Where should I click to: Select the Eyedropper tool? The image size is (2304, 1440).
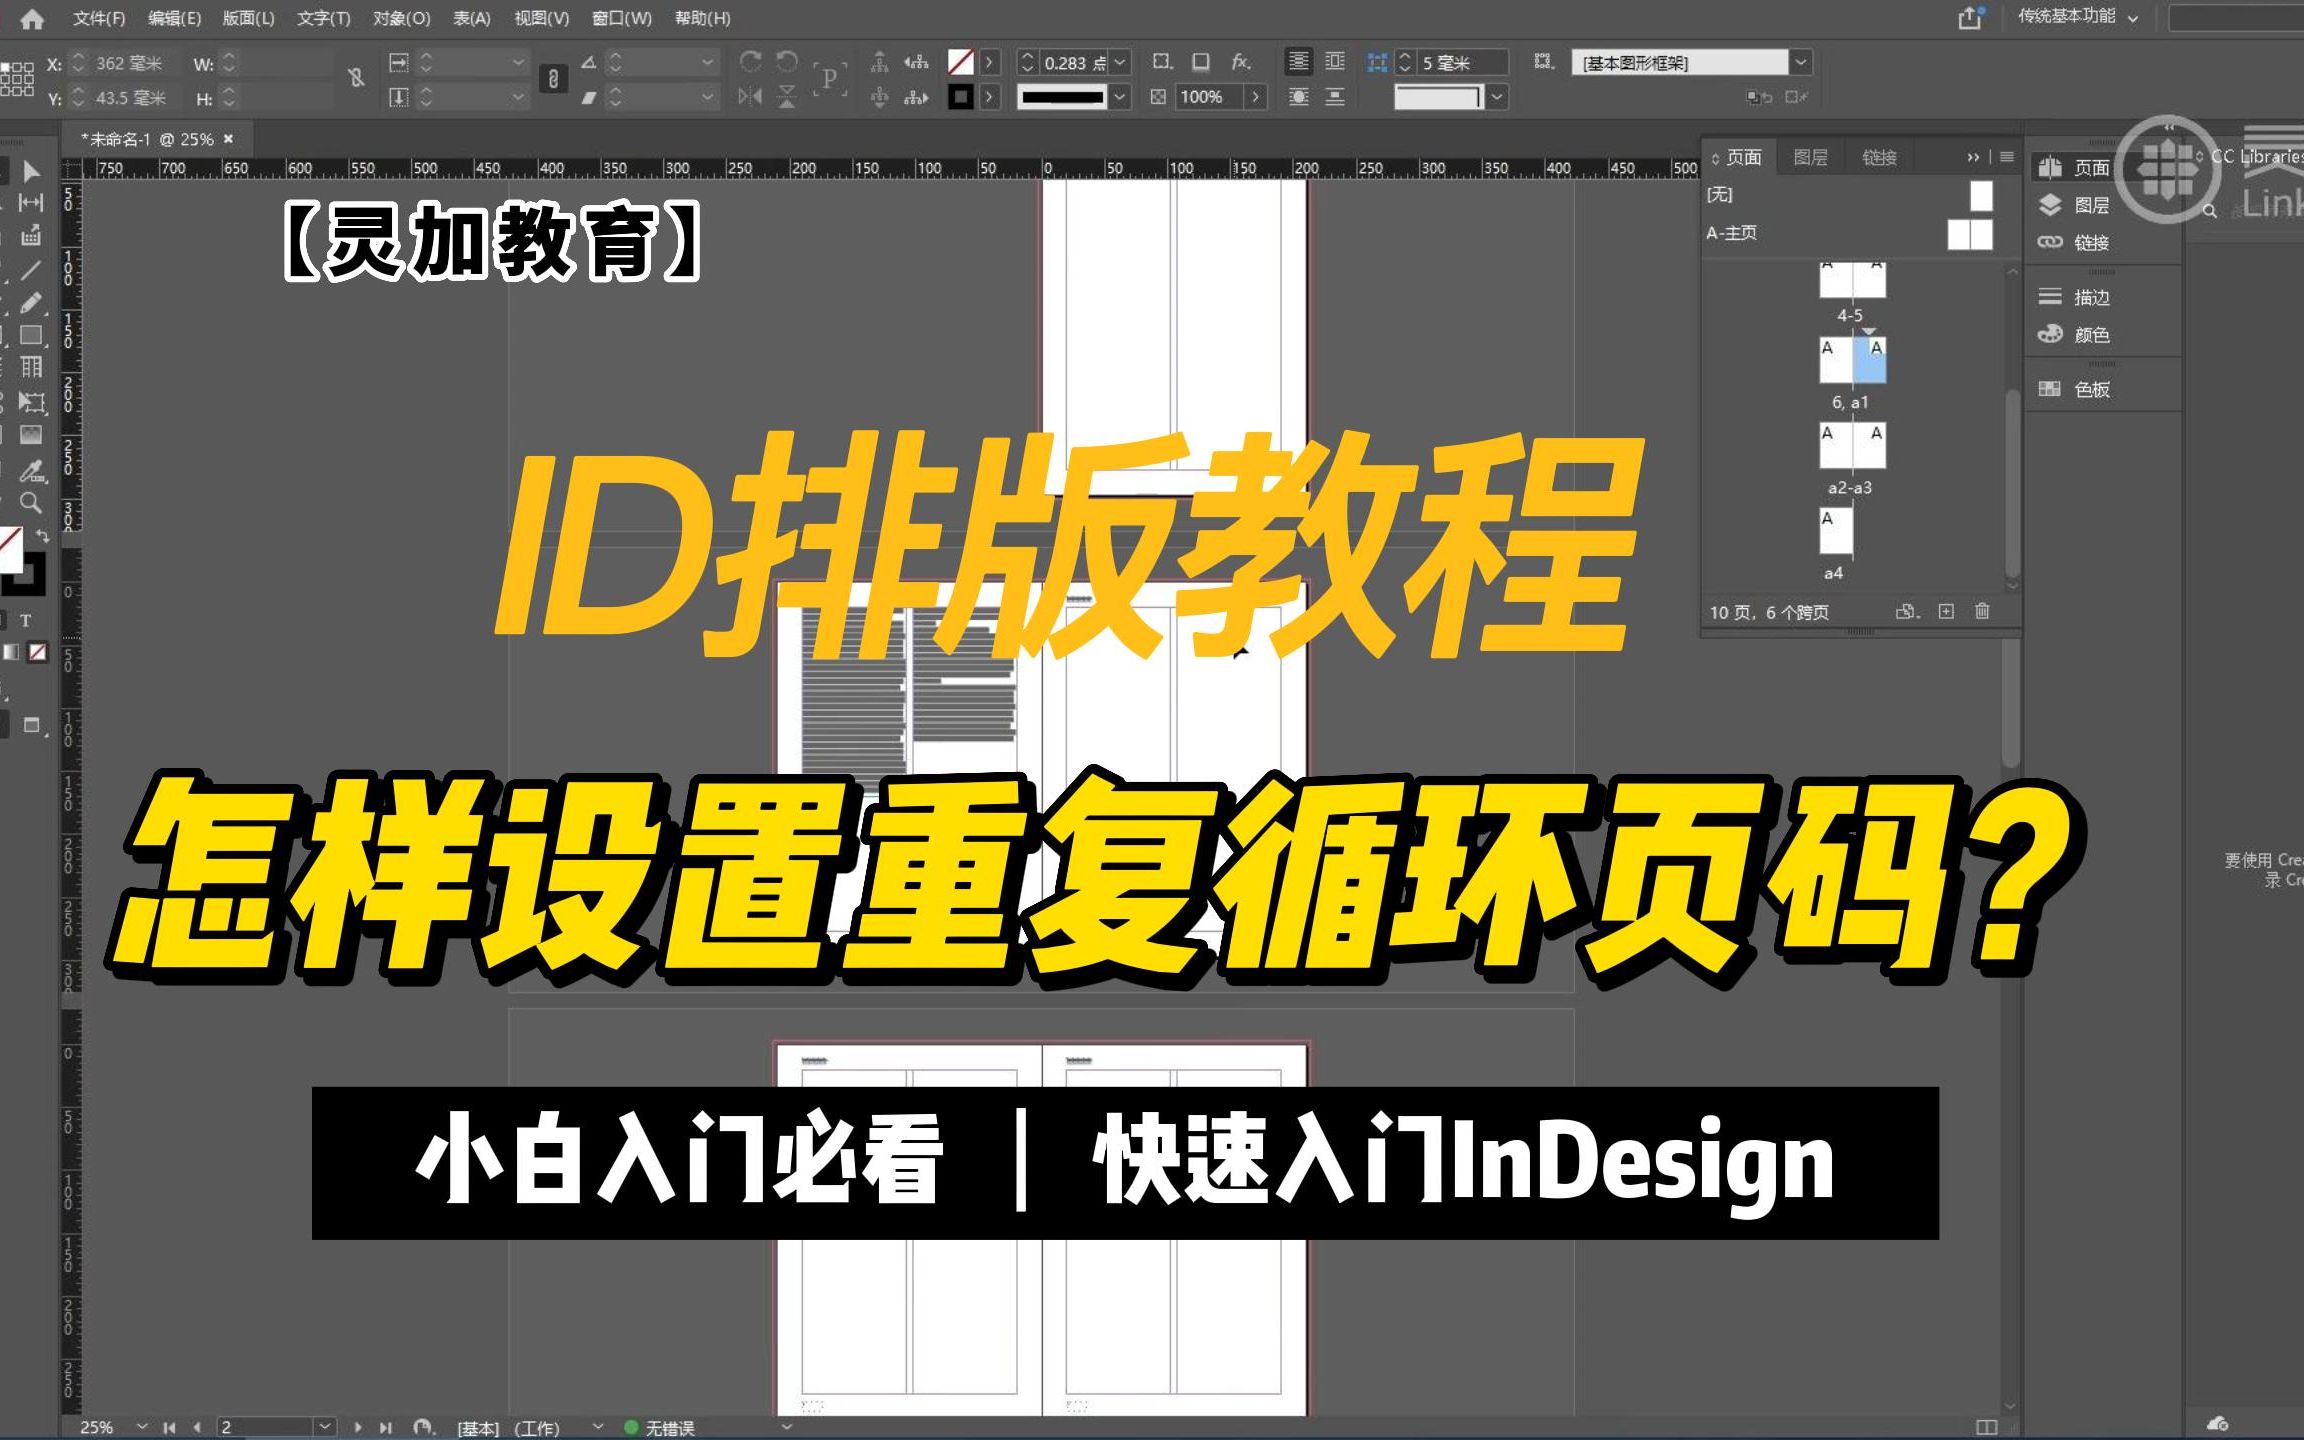tap(32, 470)
